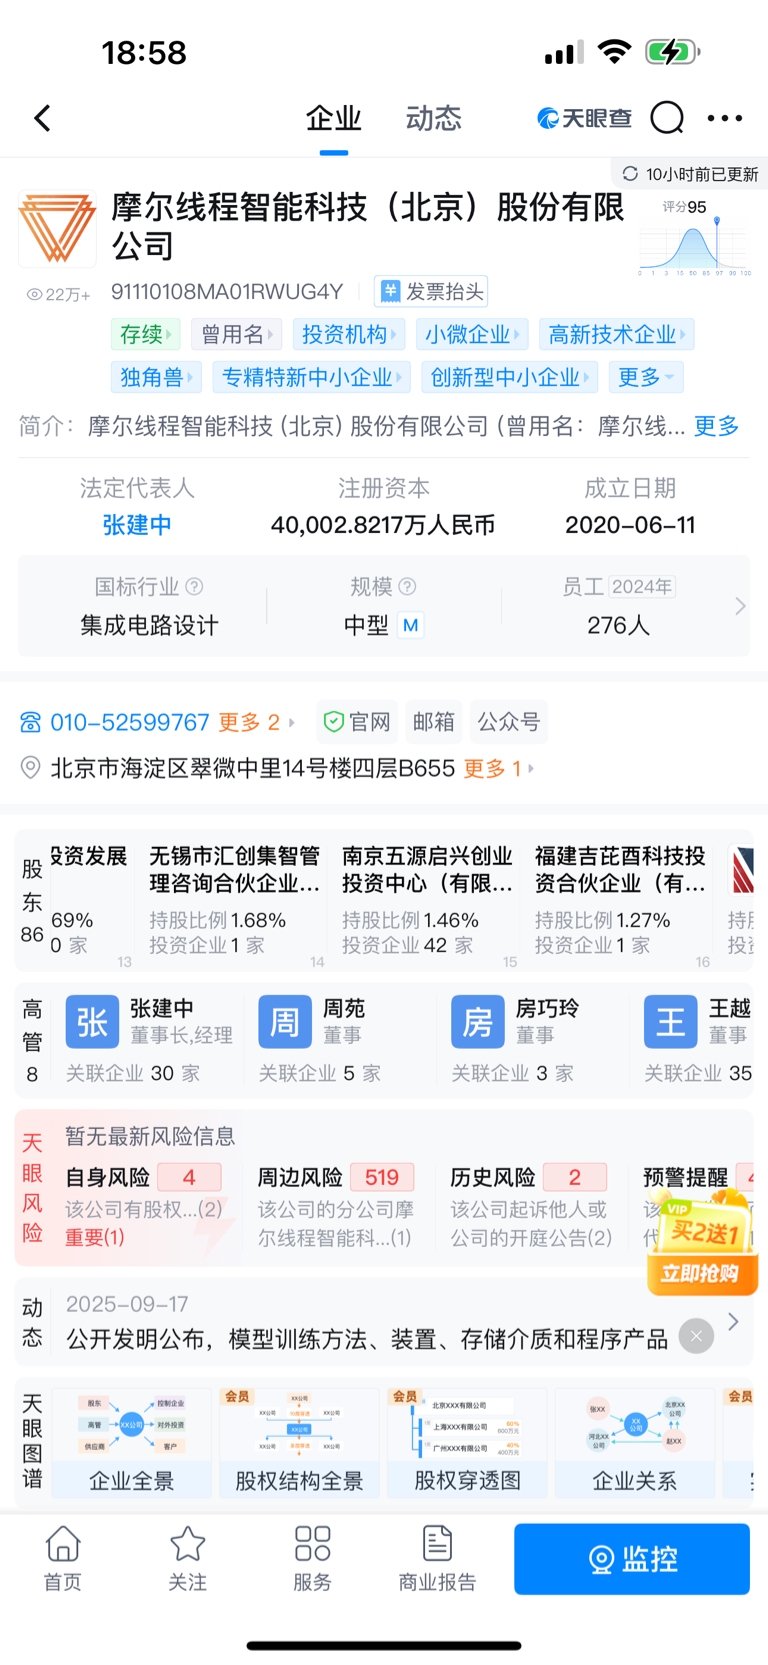Show 更多 2 phone numbers
The height and width of the screenshot is (1665, 768).
point(257,722)
